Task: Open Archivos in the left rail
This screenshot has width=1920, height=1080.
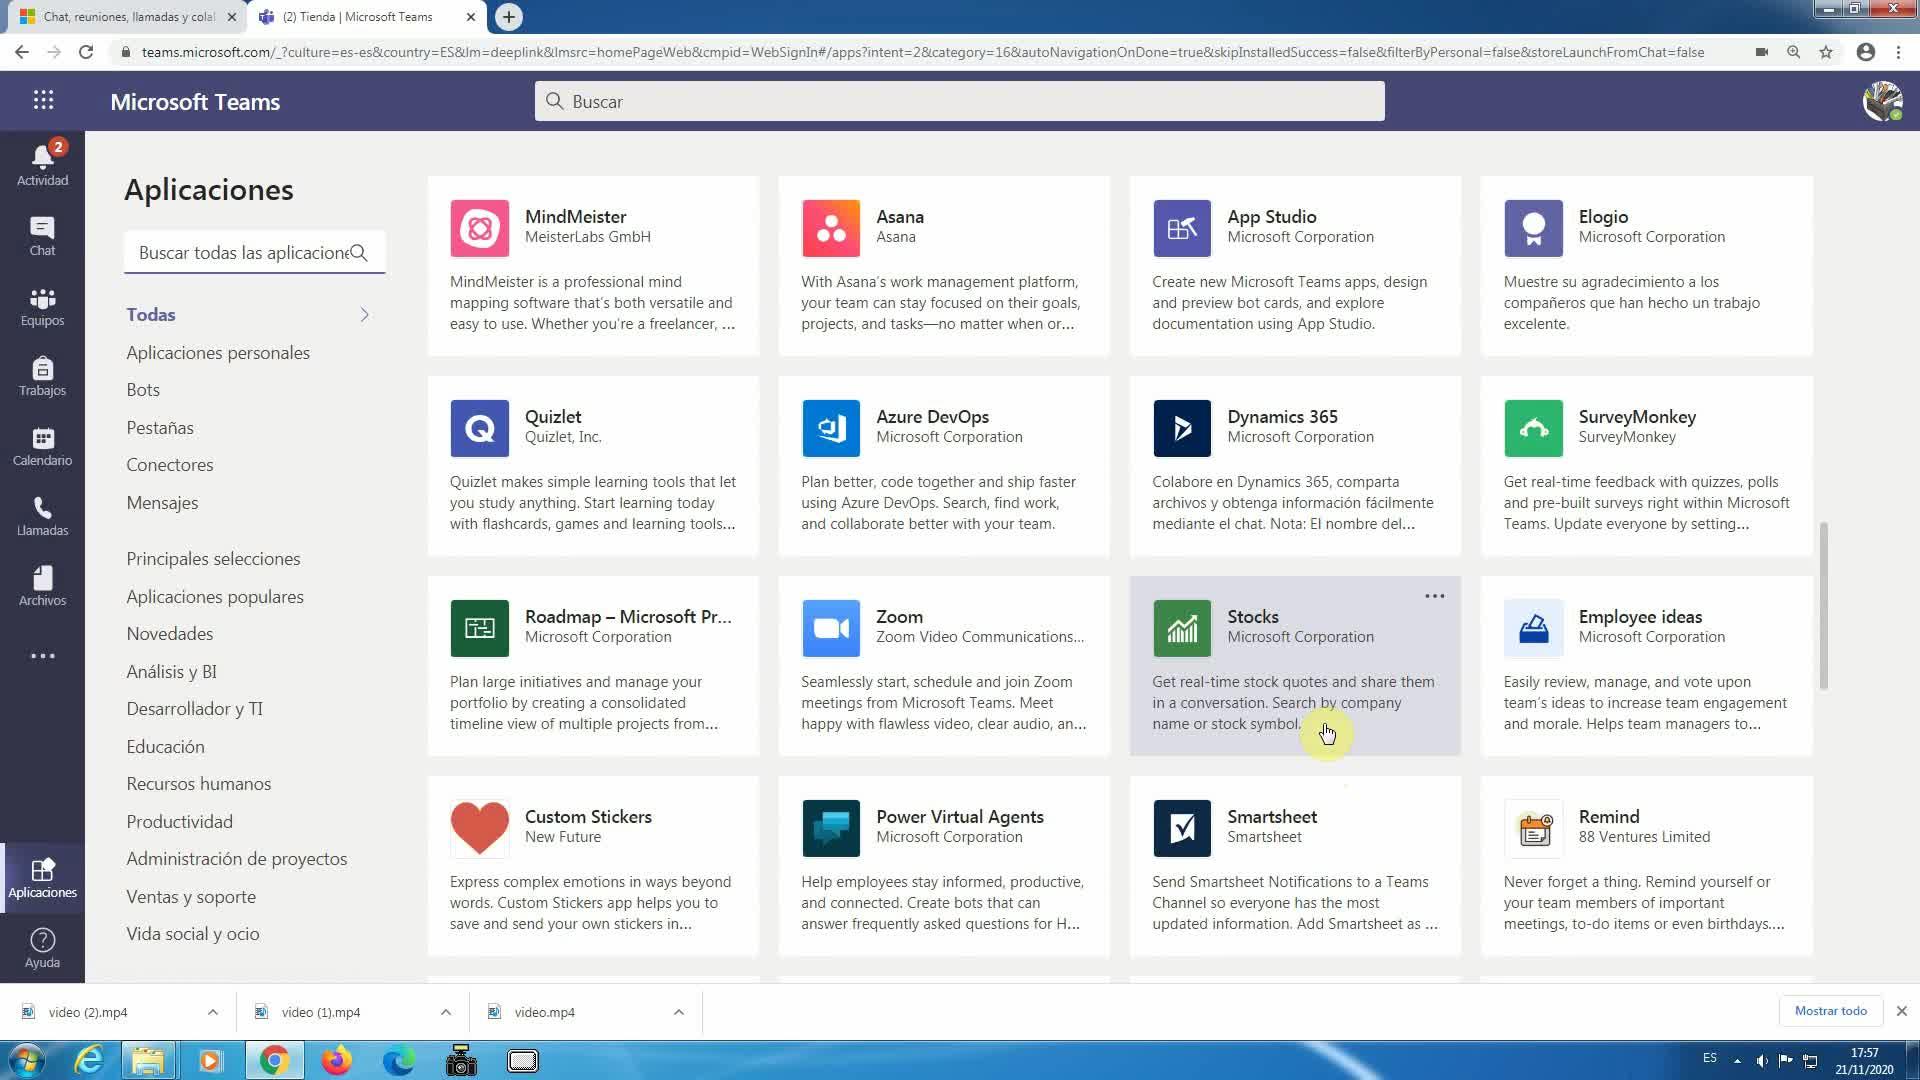Action: (42, 586)
